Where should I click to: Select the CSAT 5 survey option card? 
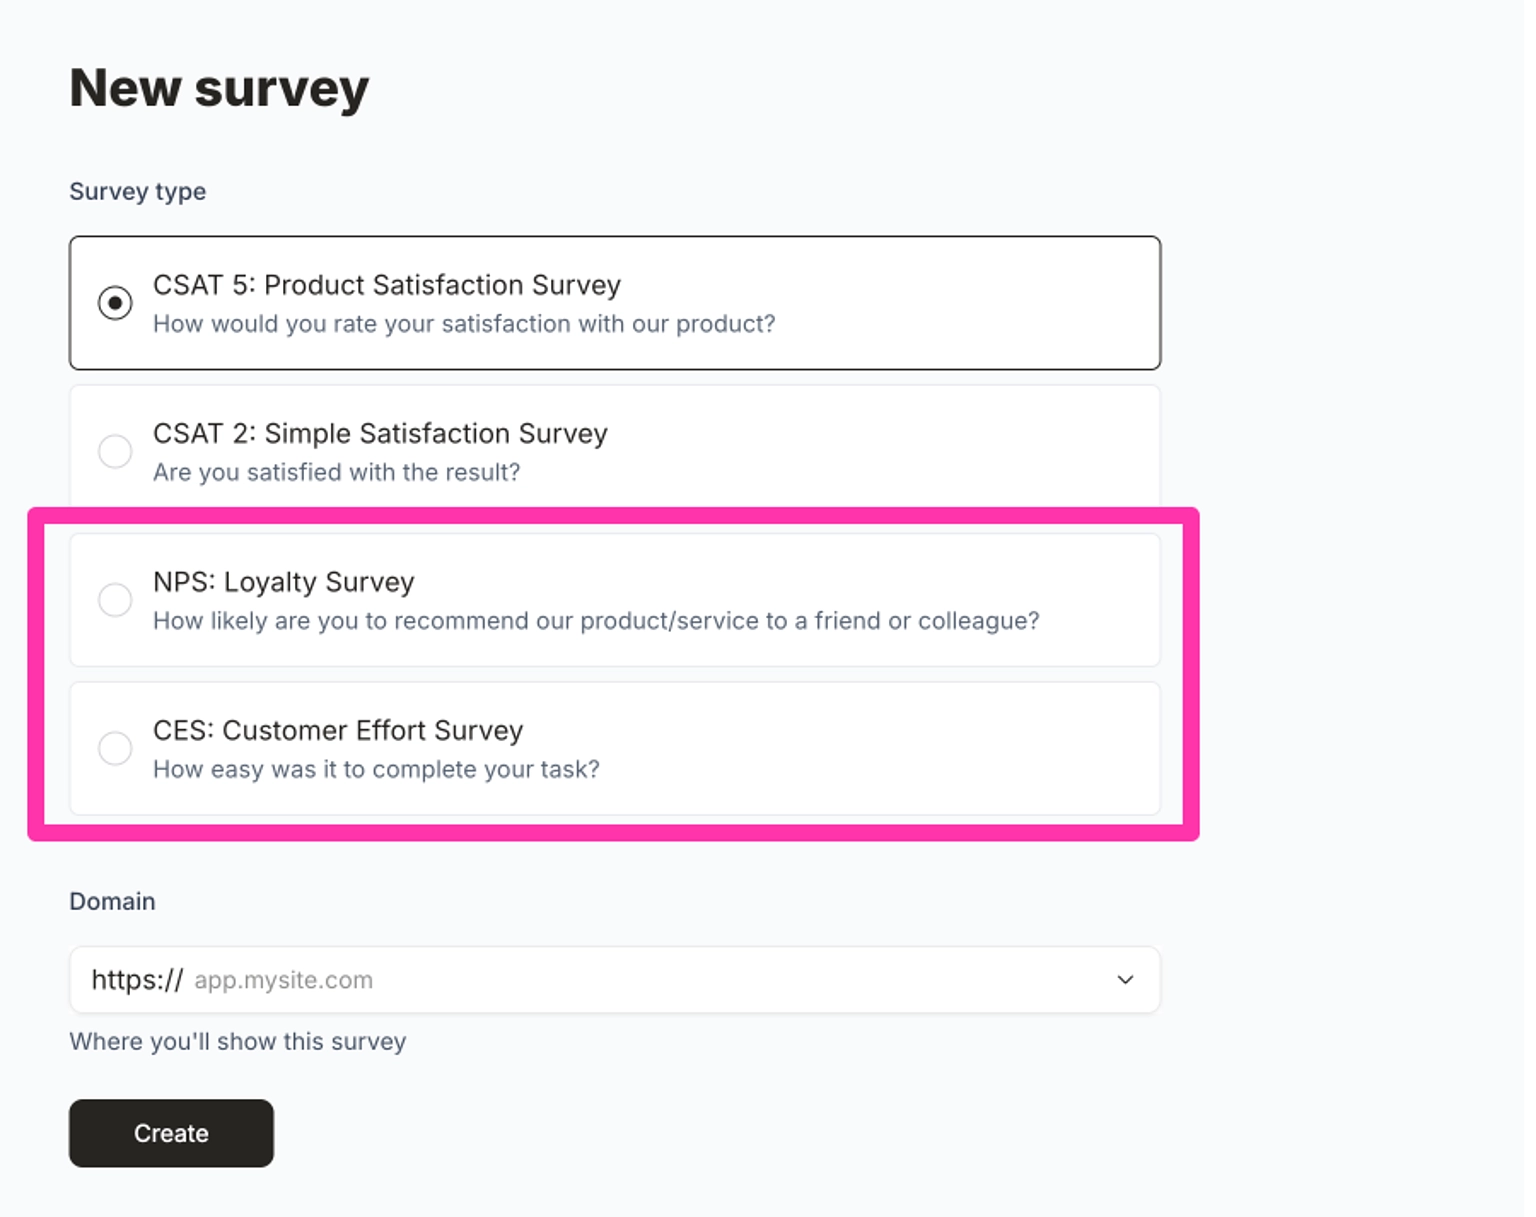coord(614,301)
